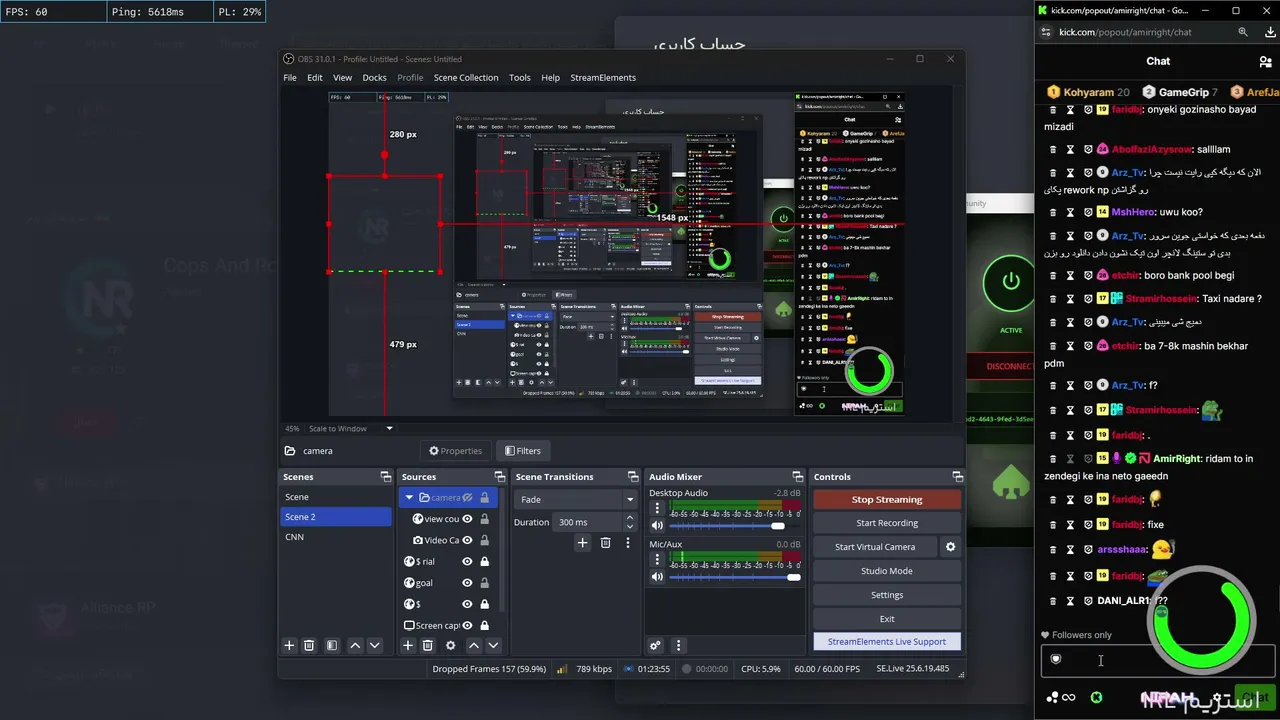Open scene filters icon in Scenes panel
The height and width of the screenshot is (720, 1280).
tap(332, 646)
